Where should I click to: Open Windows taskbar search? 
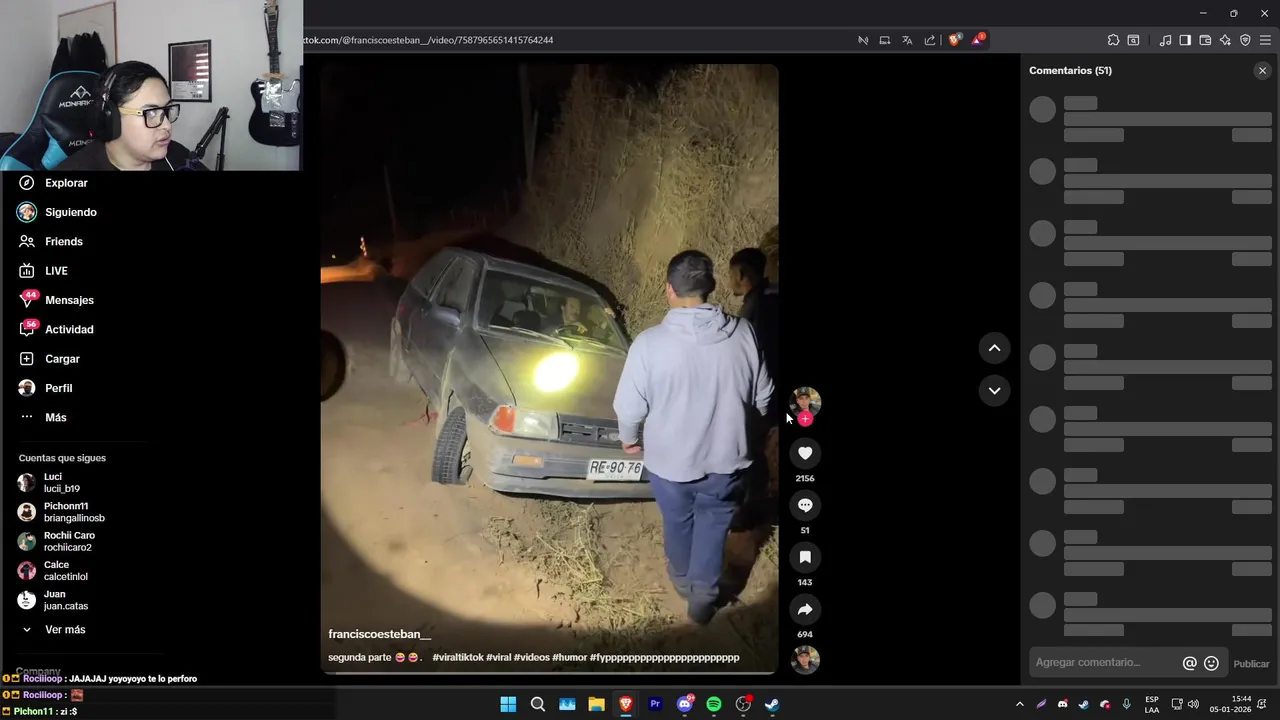(538, 704)
